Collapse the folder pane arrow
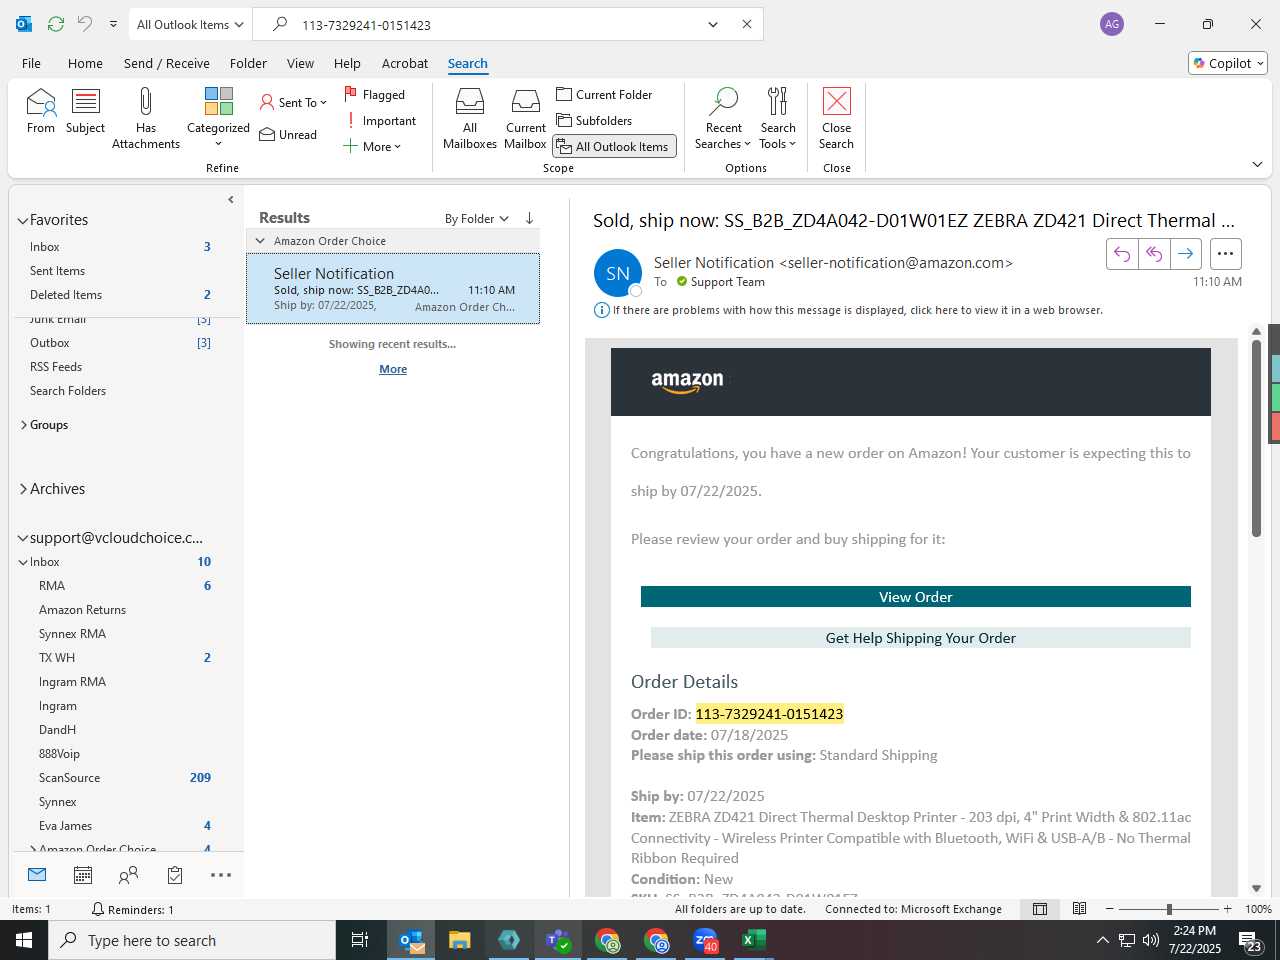 (231, 199)
